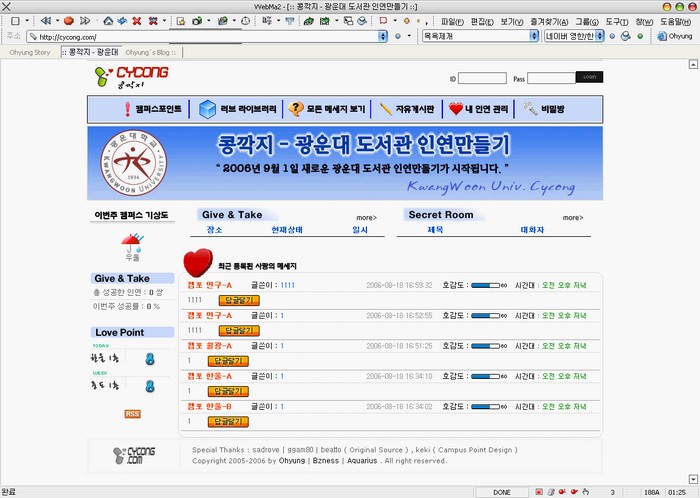Go to the Home page icon

(108, 21)
